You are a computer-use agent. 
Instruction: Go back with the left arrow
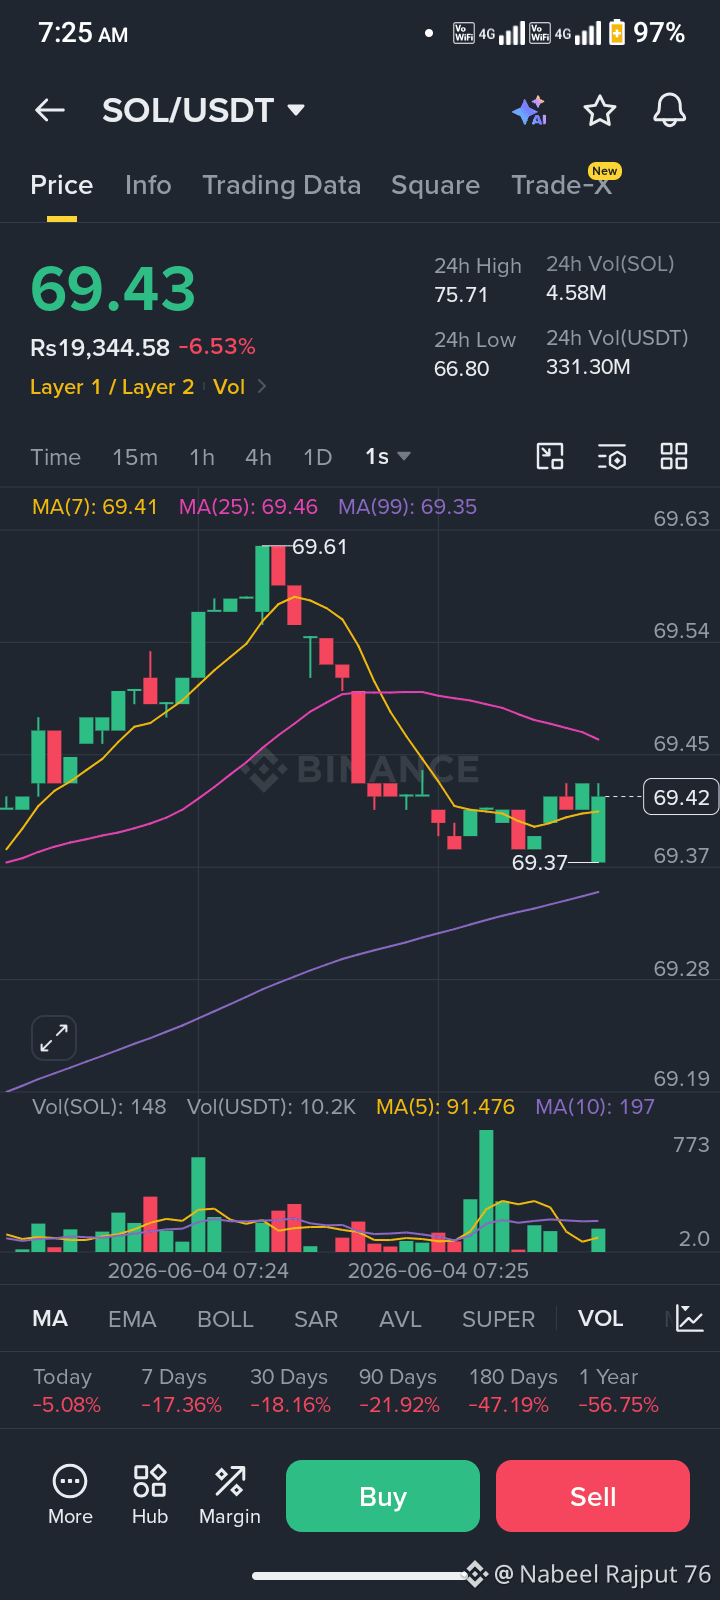(49, 110)
